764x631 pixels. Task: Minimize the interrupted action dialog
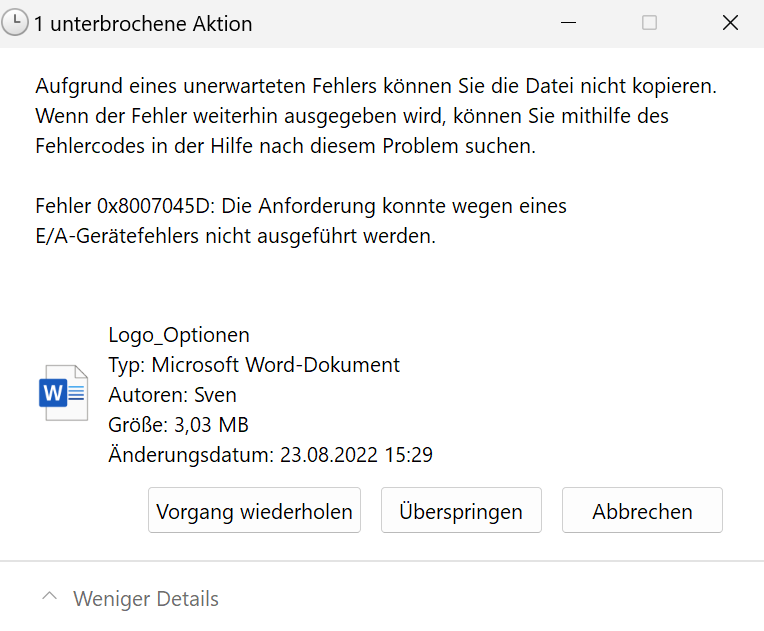click(568, 23)
